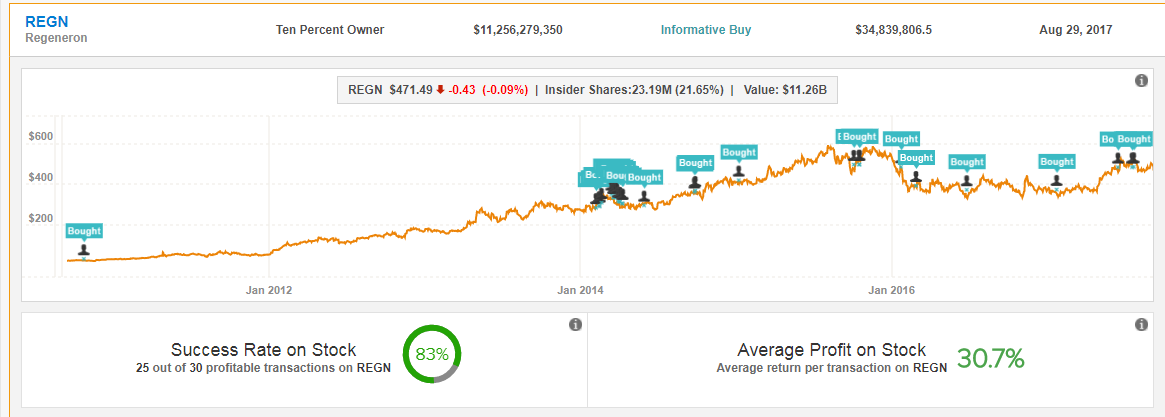Click the Average Profit on Stock heading
1165x417 pixels.
pyautogui.click(x=832, y=350)
